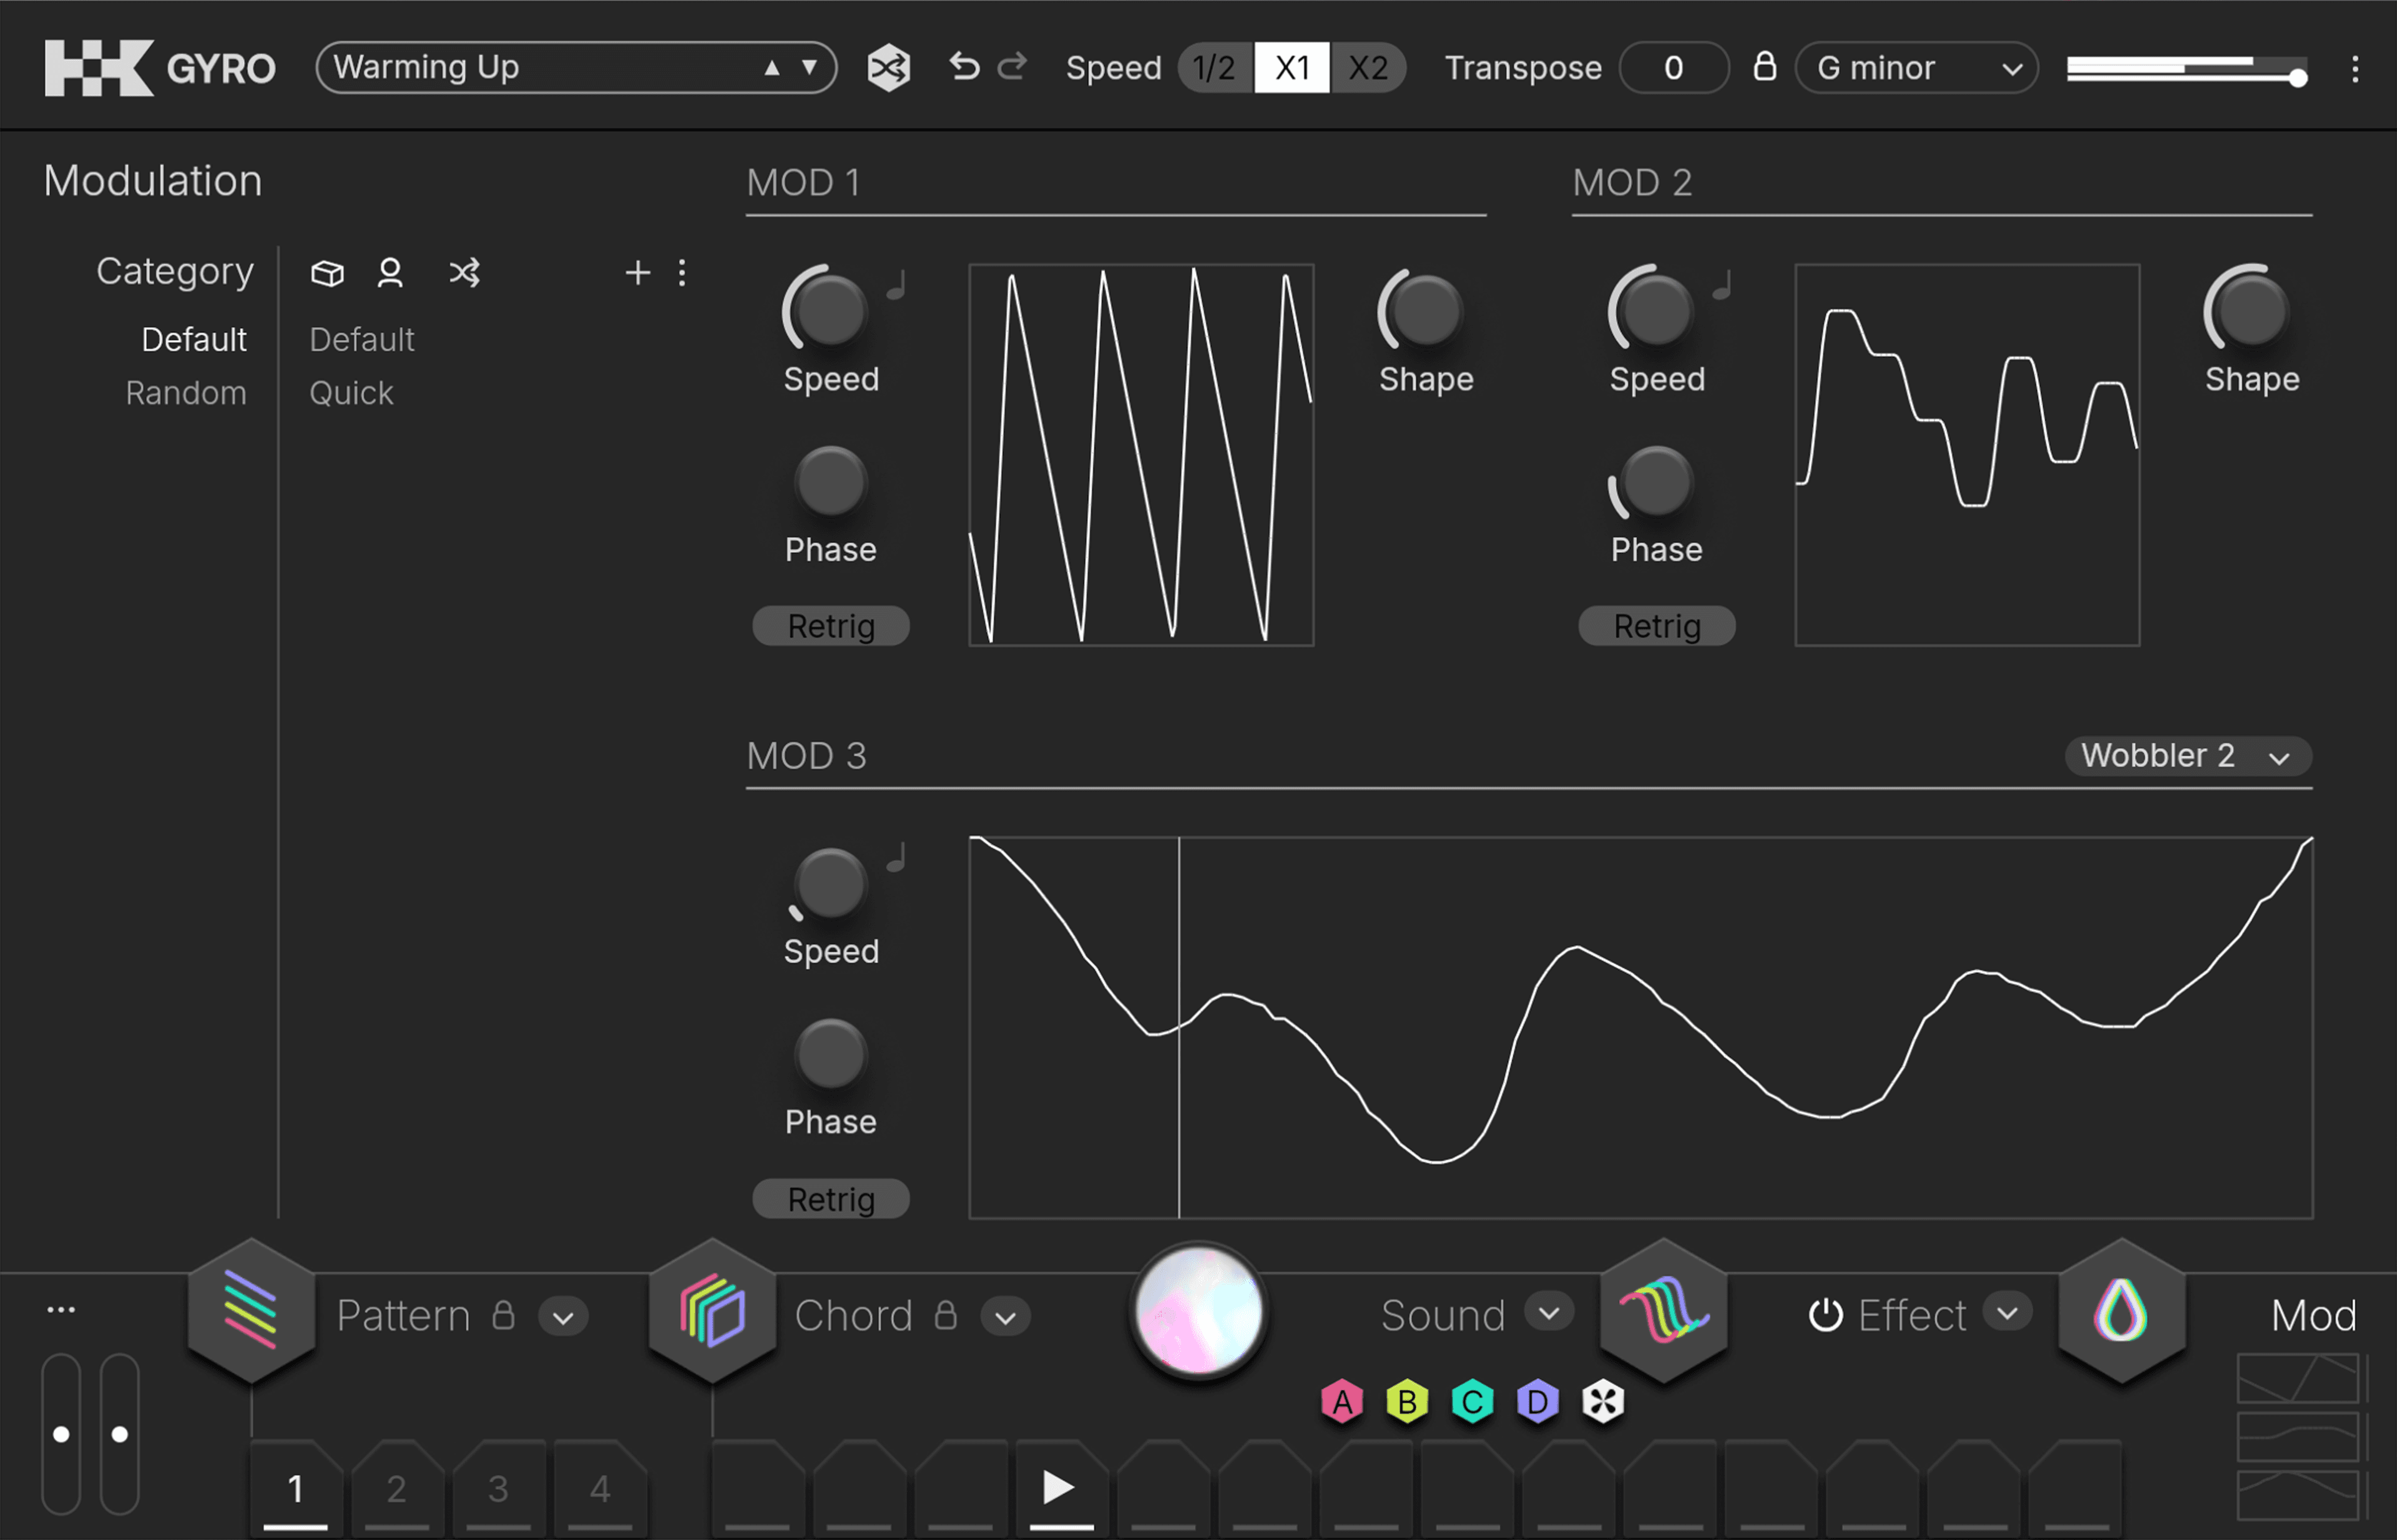Image resolution: width=2397 pixels, height=1540 pixels.
Task: Open the Warming Up preset selector
Action: point(576,68)
